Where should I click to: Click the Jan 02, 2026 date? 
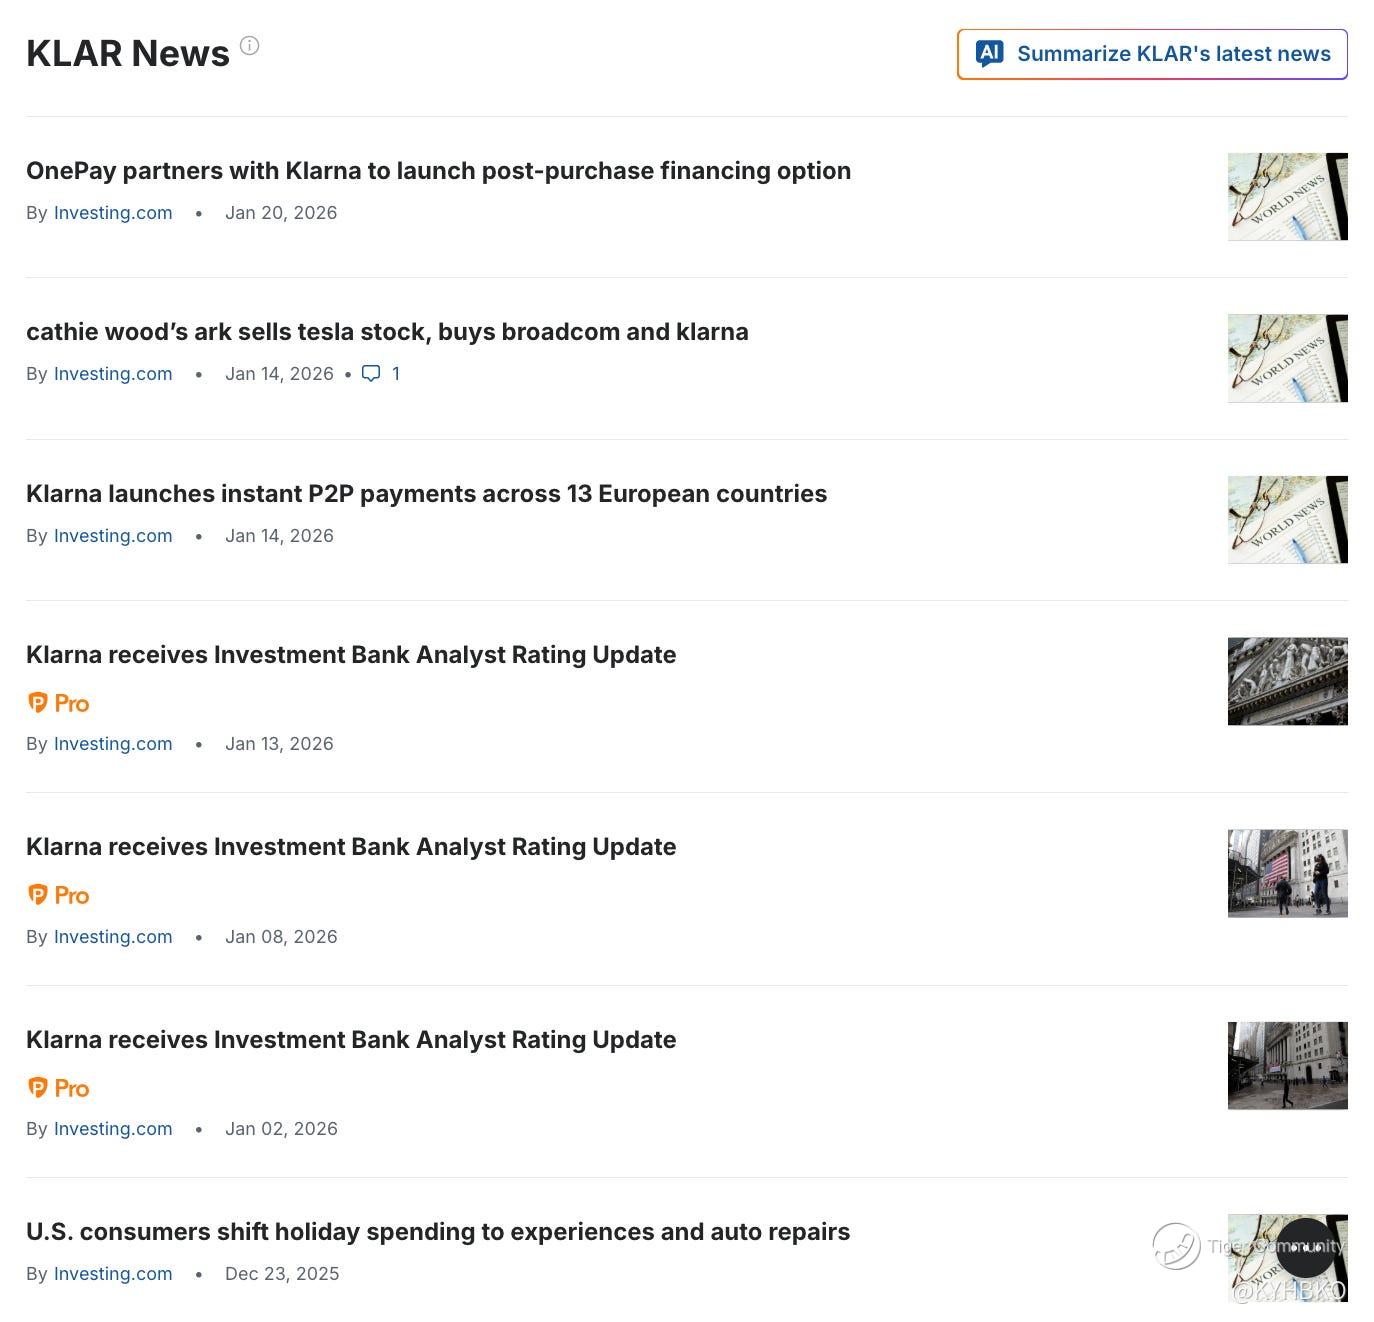pos(281,1129)
